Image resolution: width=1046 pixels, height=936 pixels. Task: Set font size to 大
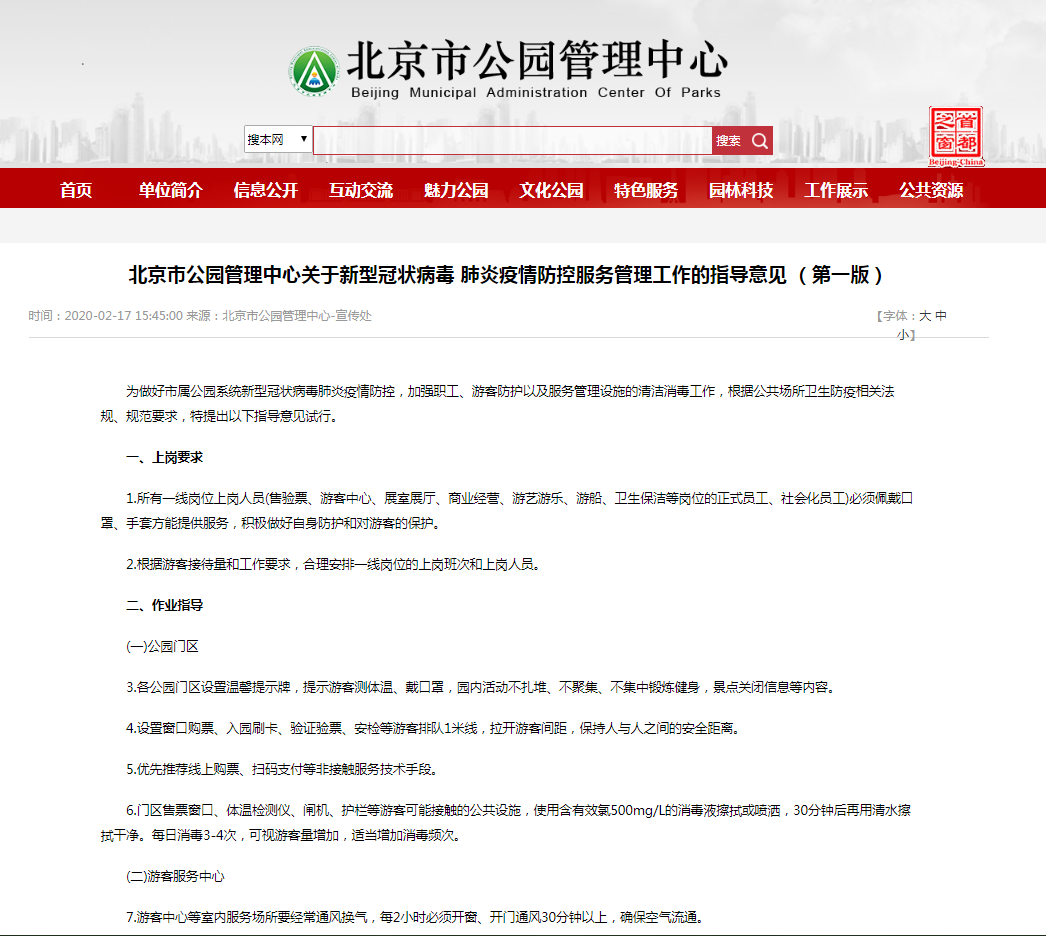coord(925,316)
